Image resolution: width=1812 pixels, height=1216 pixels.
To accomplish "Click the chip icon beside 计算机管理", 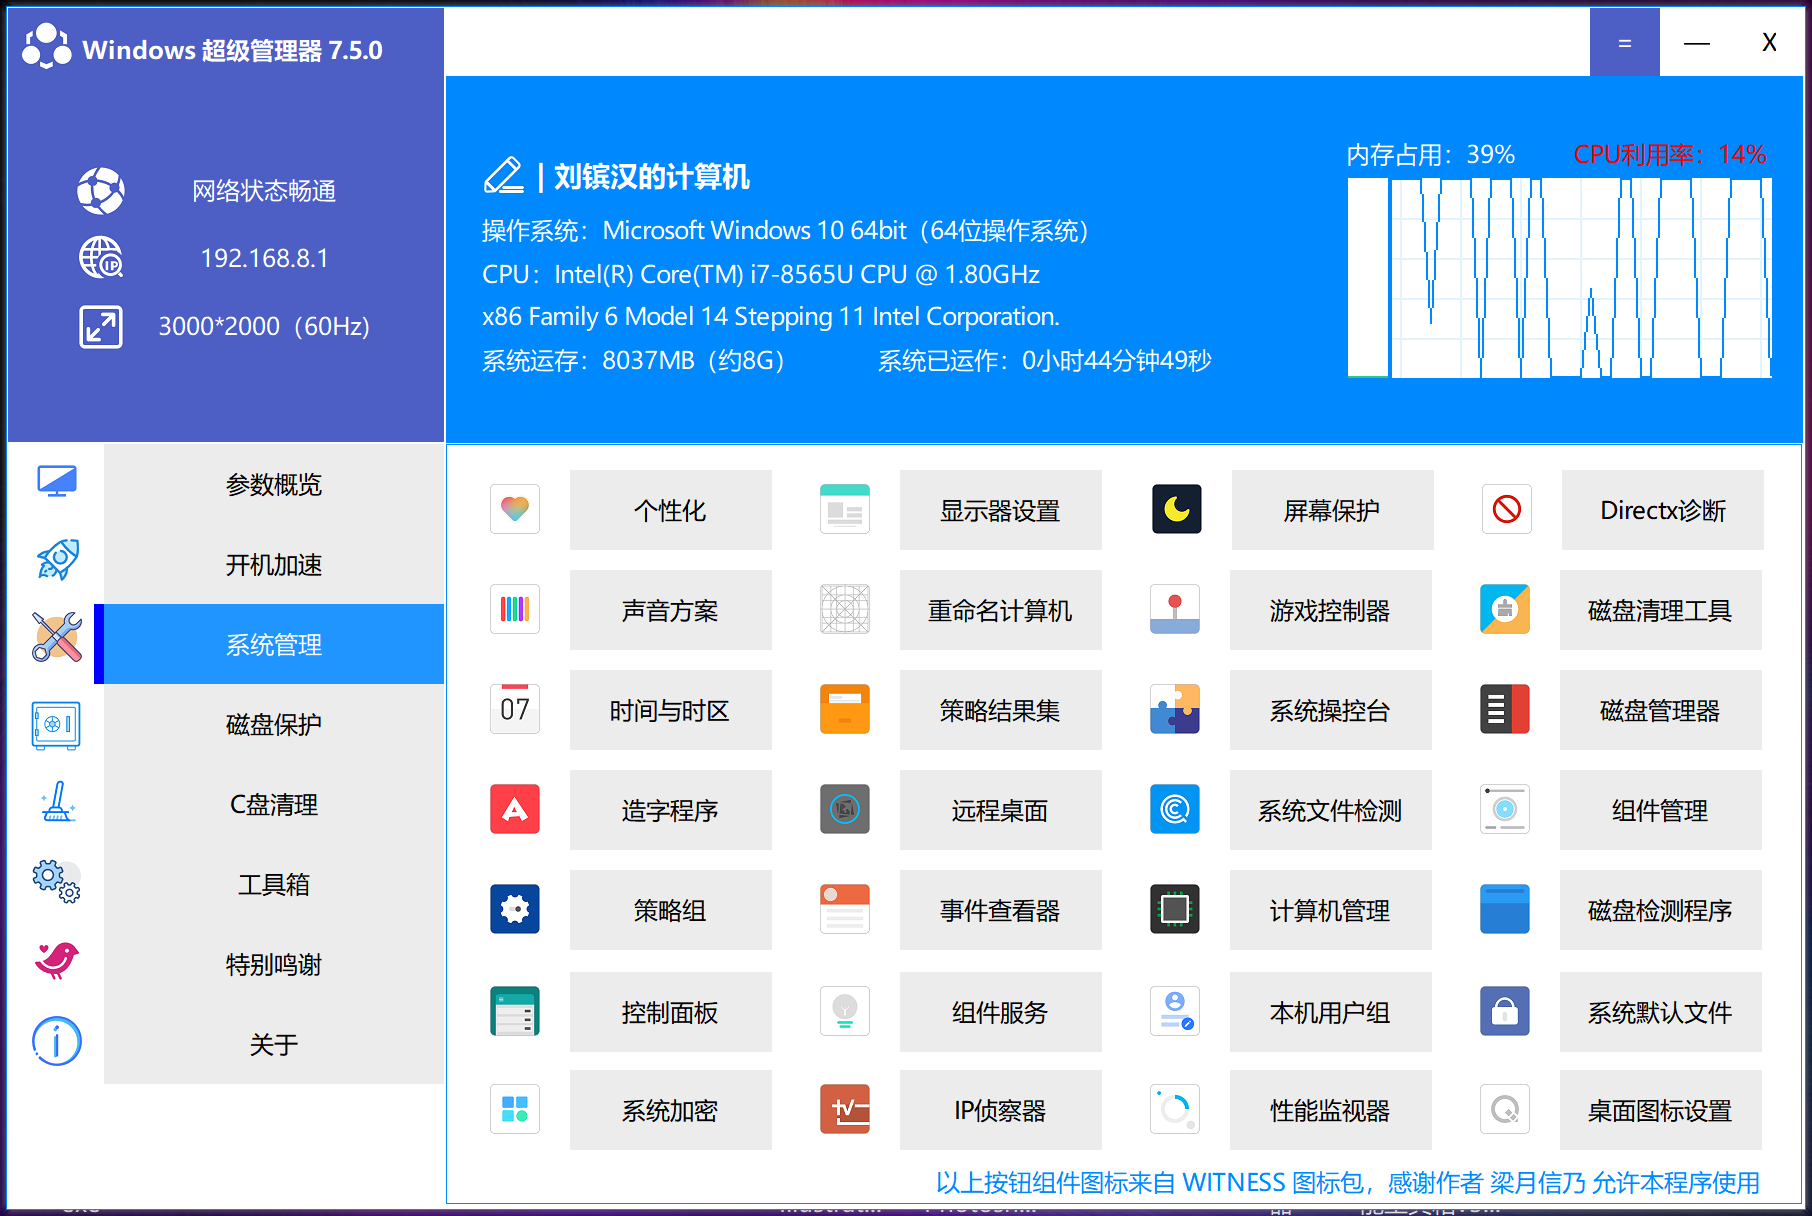I will click(x=1175, y=909).
